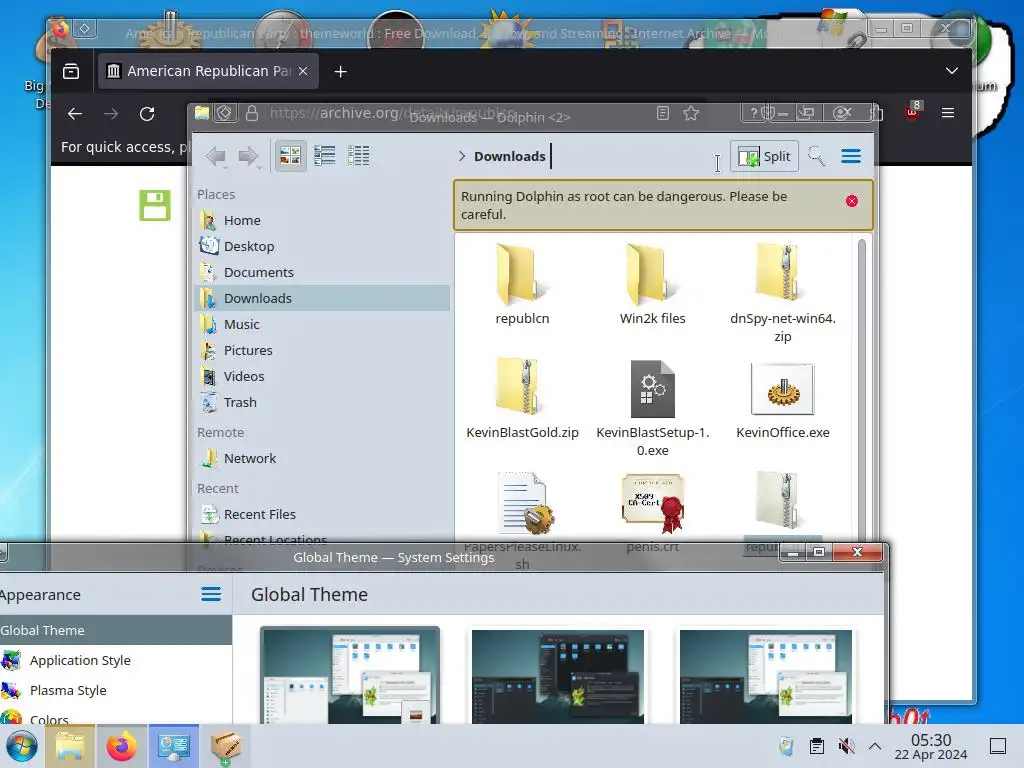Reload the Firefox page
The height and width of the screenshot is (768, 1024).
coord(147,114)
